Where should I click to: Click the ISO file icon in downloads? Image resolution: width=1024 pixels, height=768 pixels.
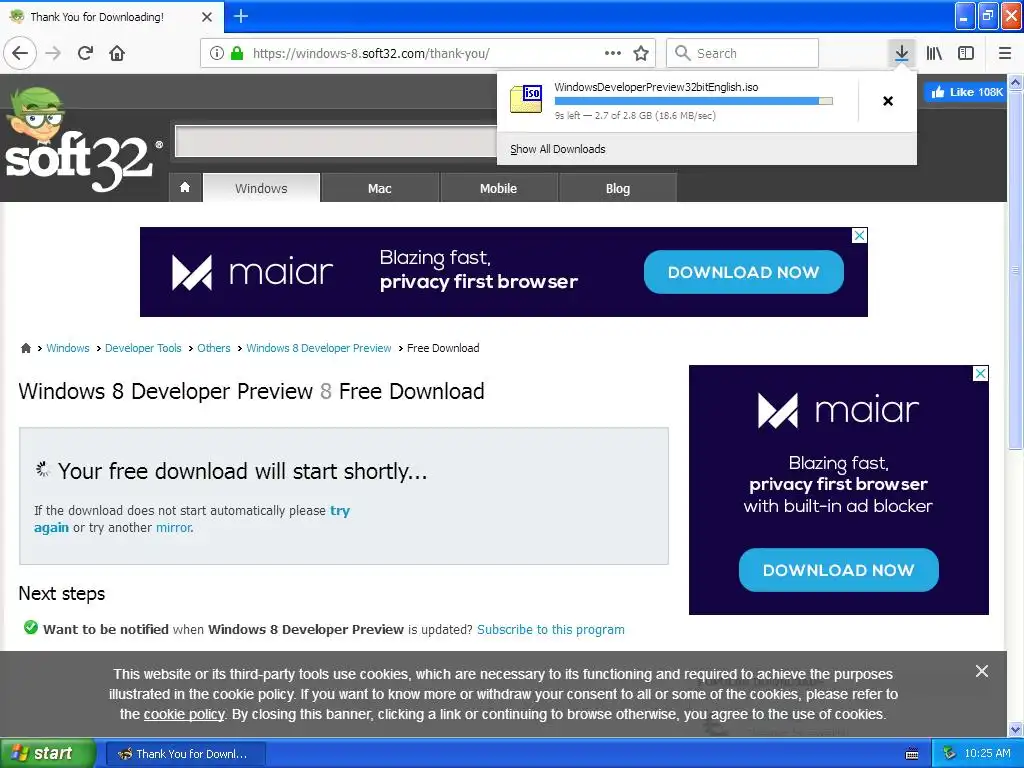tap(526, 99)
